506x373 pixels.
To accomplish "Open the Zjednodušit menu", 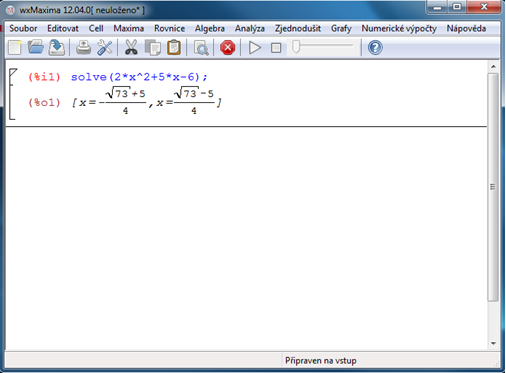I will coord(298,29).
